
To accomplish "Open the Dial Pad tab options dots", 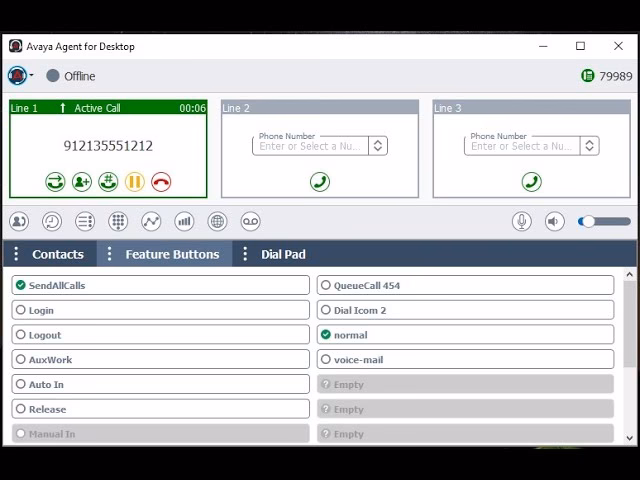I will pyautogui.click(x=245, y=254).
